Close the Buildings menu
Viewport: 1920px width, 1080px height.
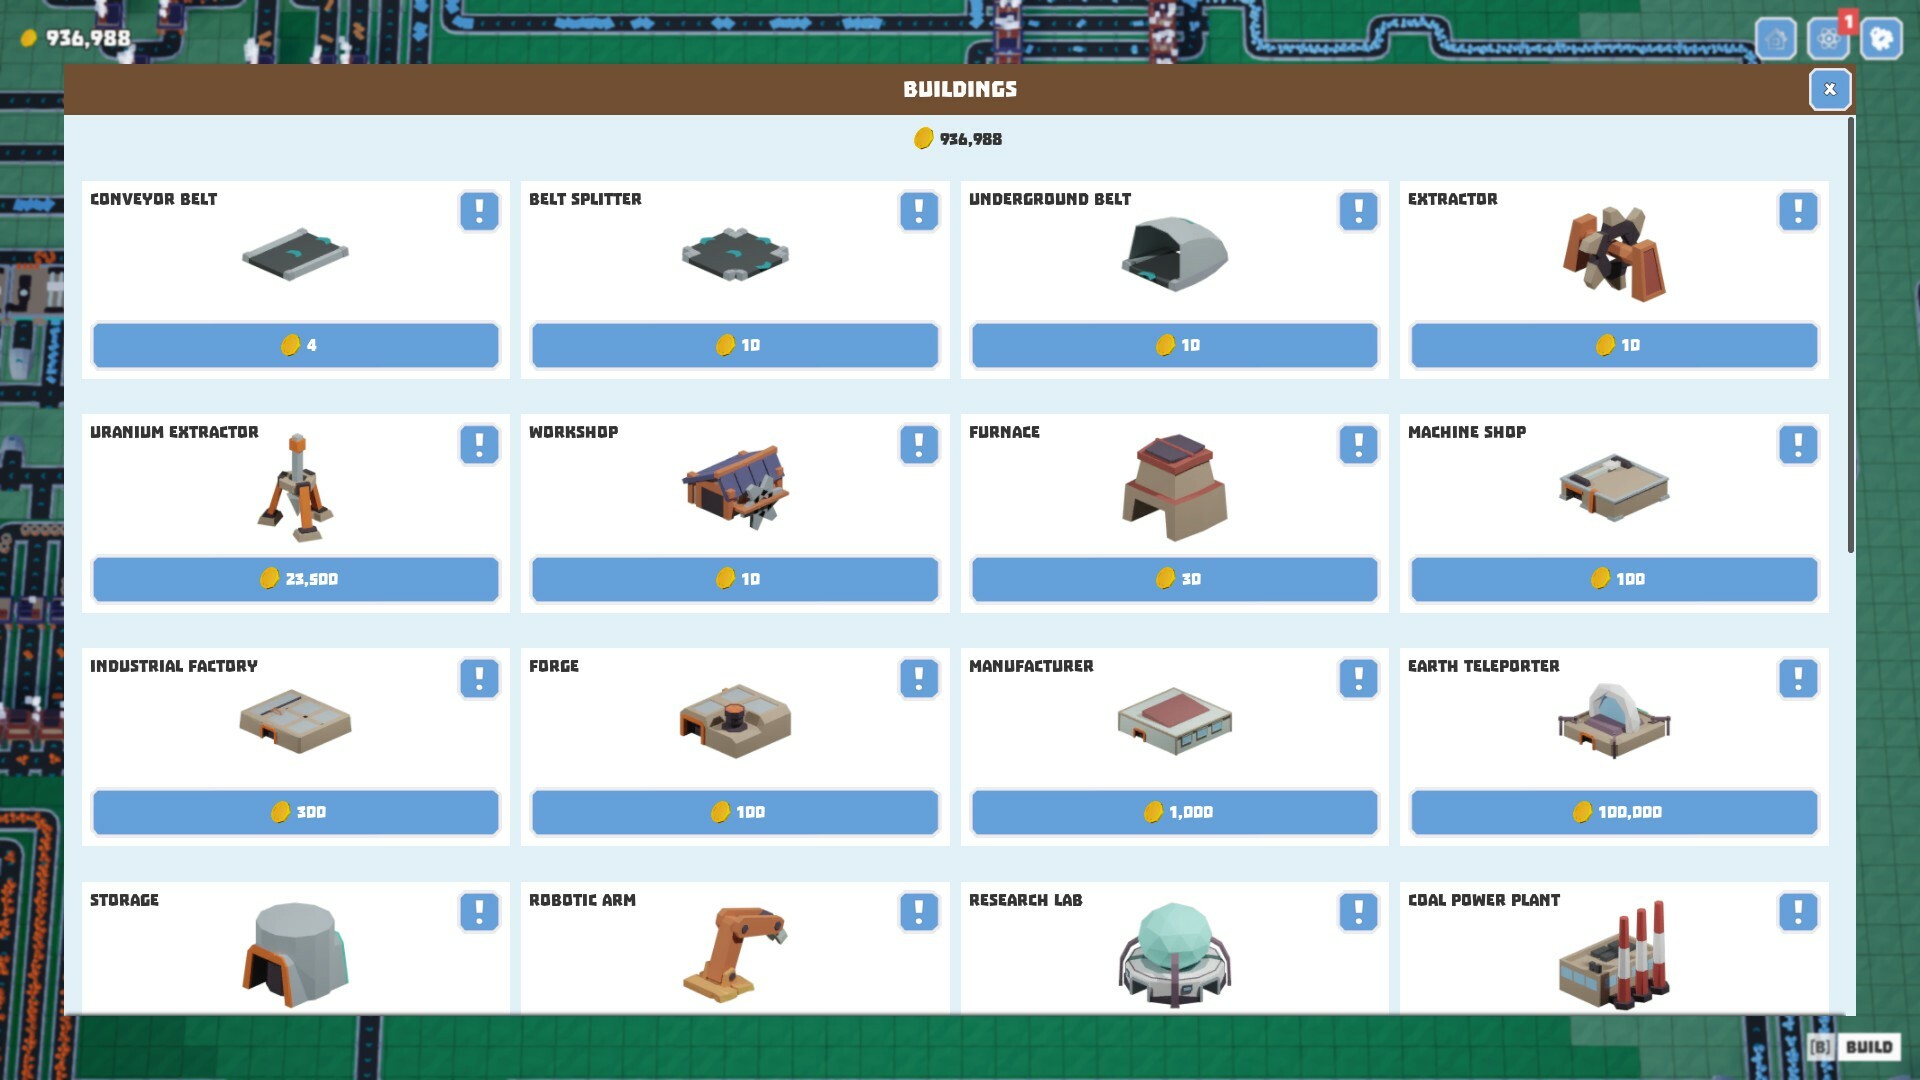tap(1830, 89)
